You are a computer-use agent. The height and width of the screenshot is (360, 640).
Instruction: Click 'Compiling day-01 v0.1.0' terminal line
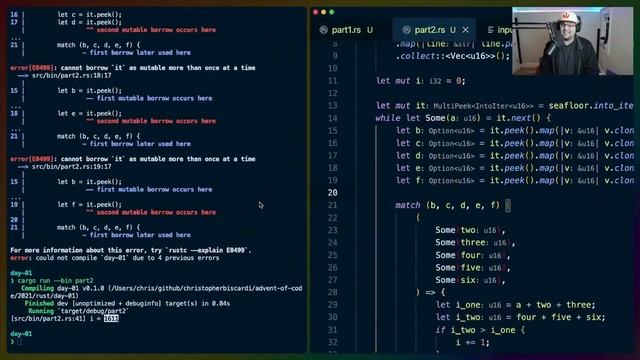[x=156, y=292]
